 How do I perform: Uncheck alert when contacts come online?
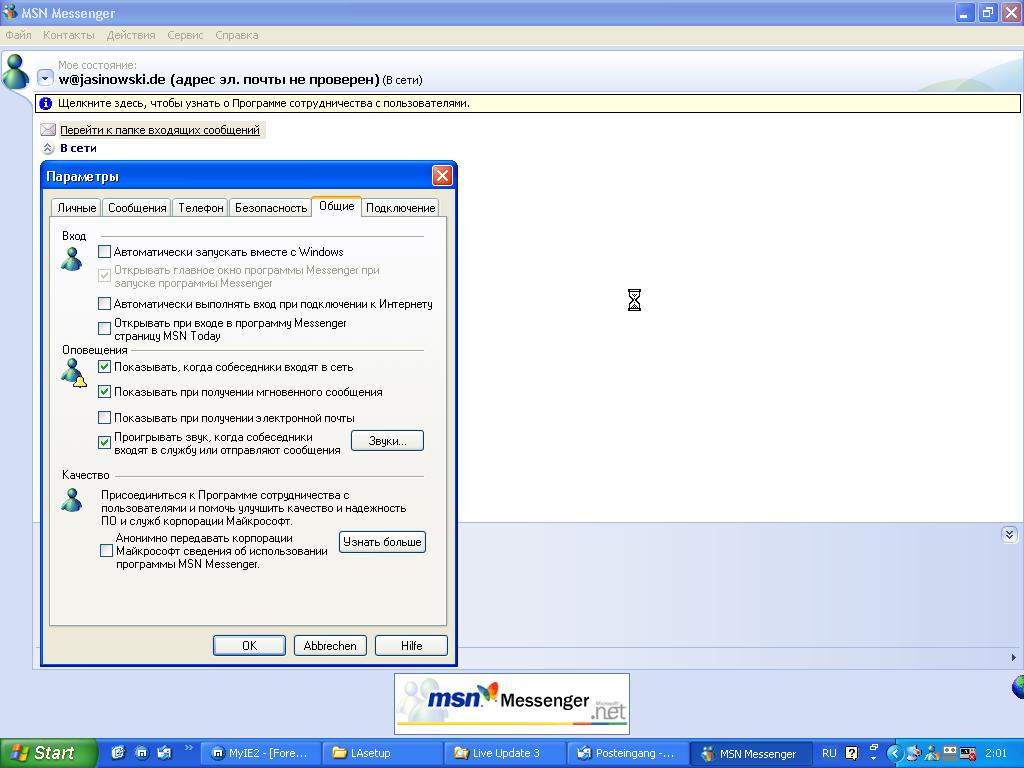click(x=104, y=366)
